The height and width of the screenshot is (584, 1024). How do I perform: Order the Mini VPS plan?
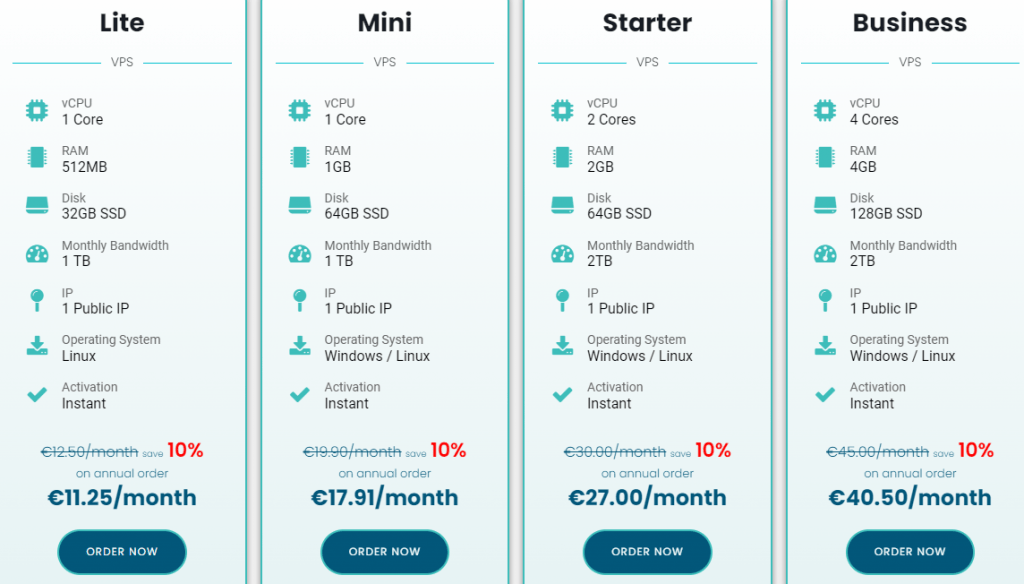coord(385,552)
